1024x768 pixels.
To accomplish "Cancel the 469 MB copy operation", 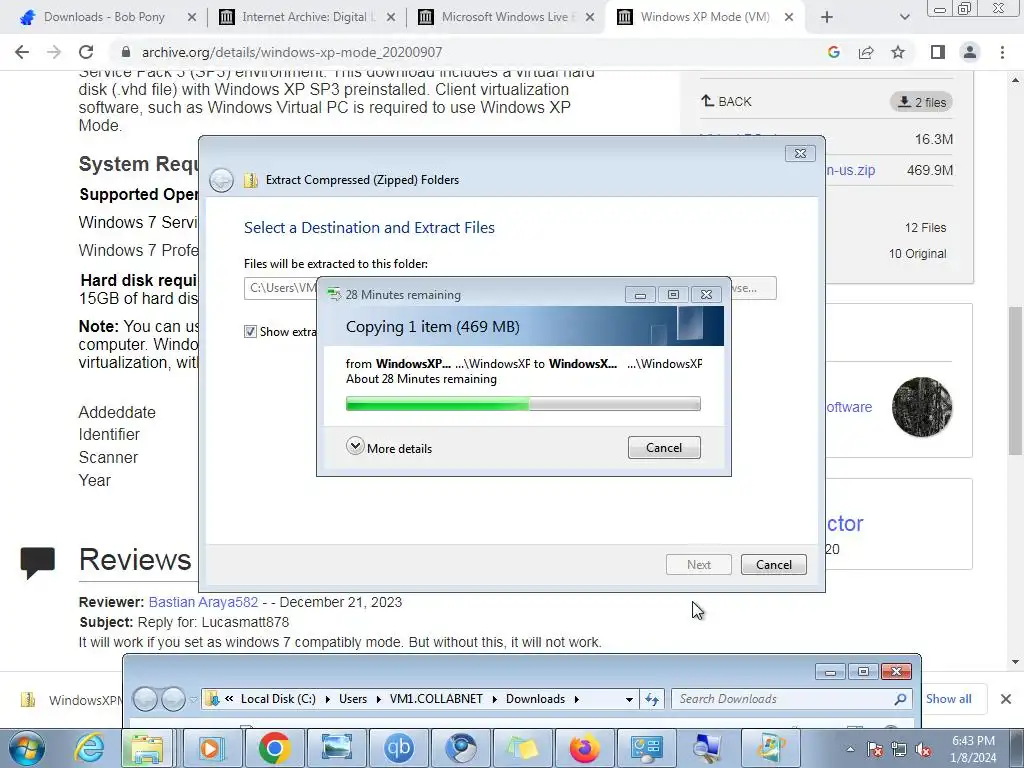I will (664, 448).
